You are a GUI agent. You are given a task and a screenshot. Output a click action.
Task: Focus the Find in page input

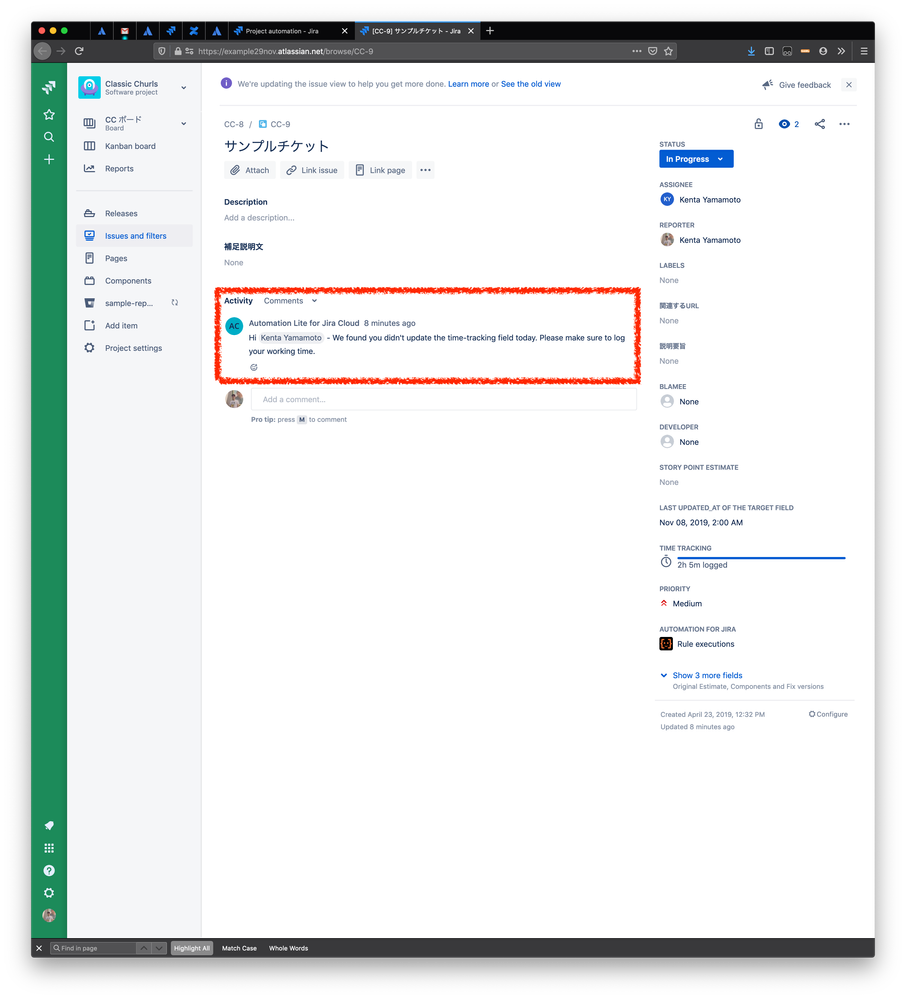click(x=94, y=949)
